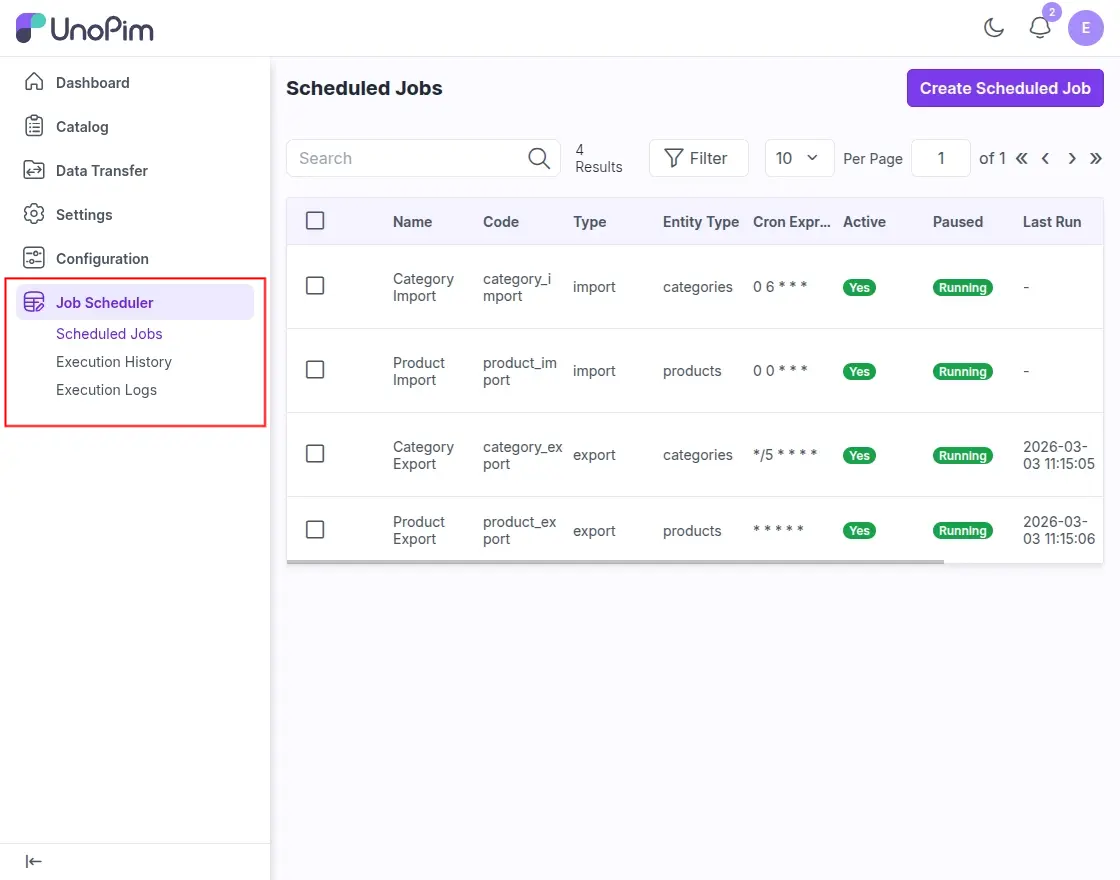Click the category_export code cell
The width and height of the screenshot is (1120, 880).
522,455
